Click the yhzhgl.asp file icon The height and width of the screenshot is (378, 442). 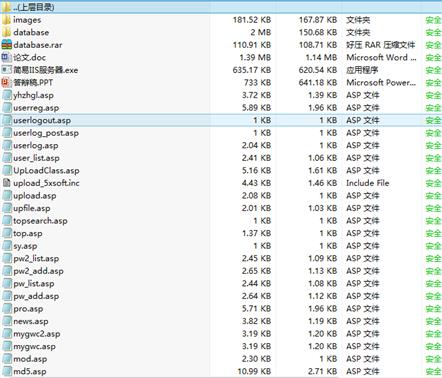click(7, 95)
